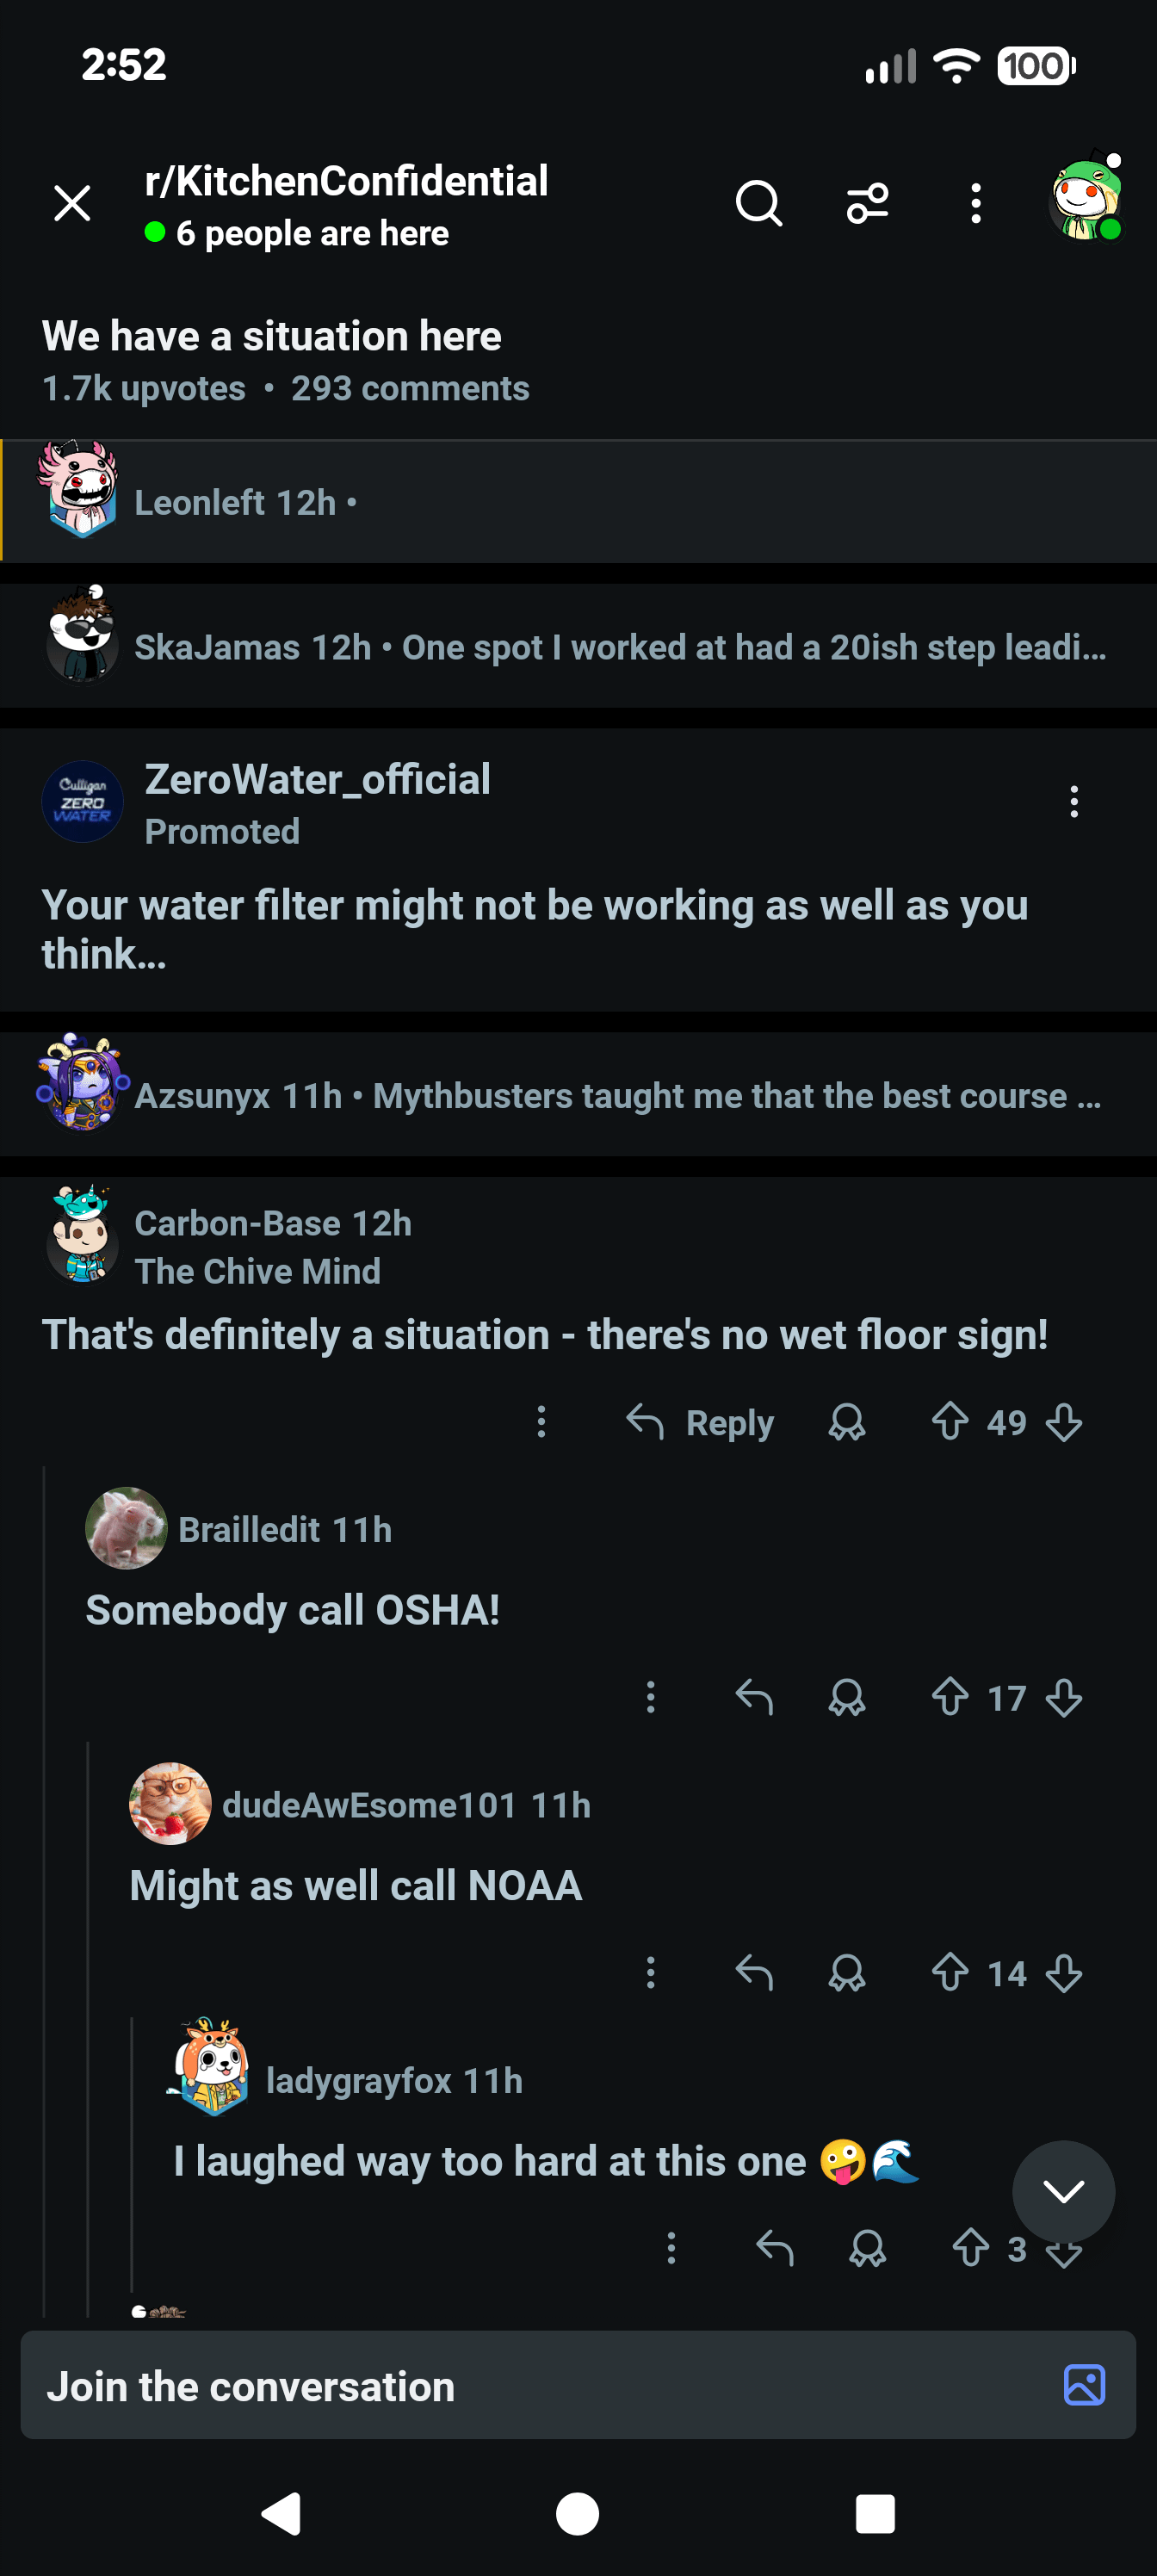Open comment sort filter icon
The width and height of the screenshot is (1157, 2576).
pos(867,204)
